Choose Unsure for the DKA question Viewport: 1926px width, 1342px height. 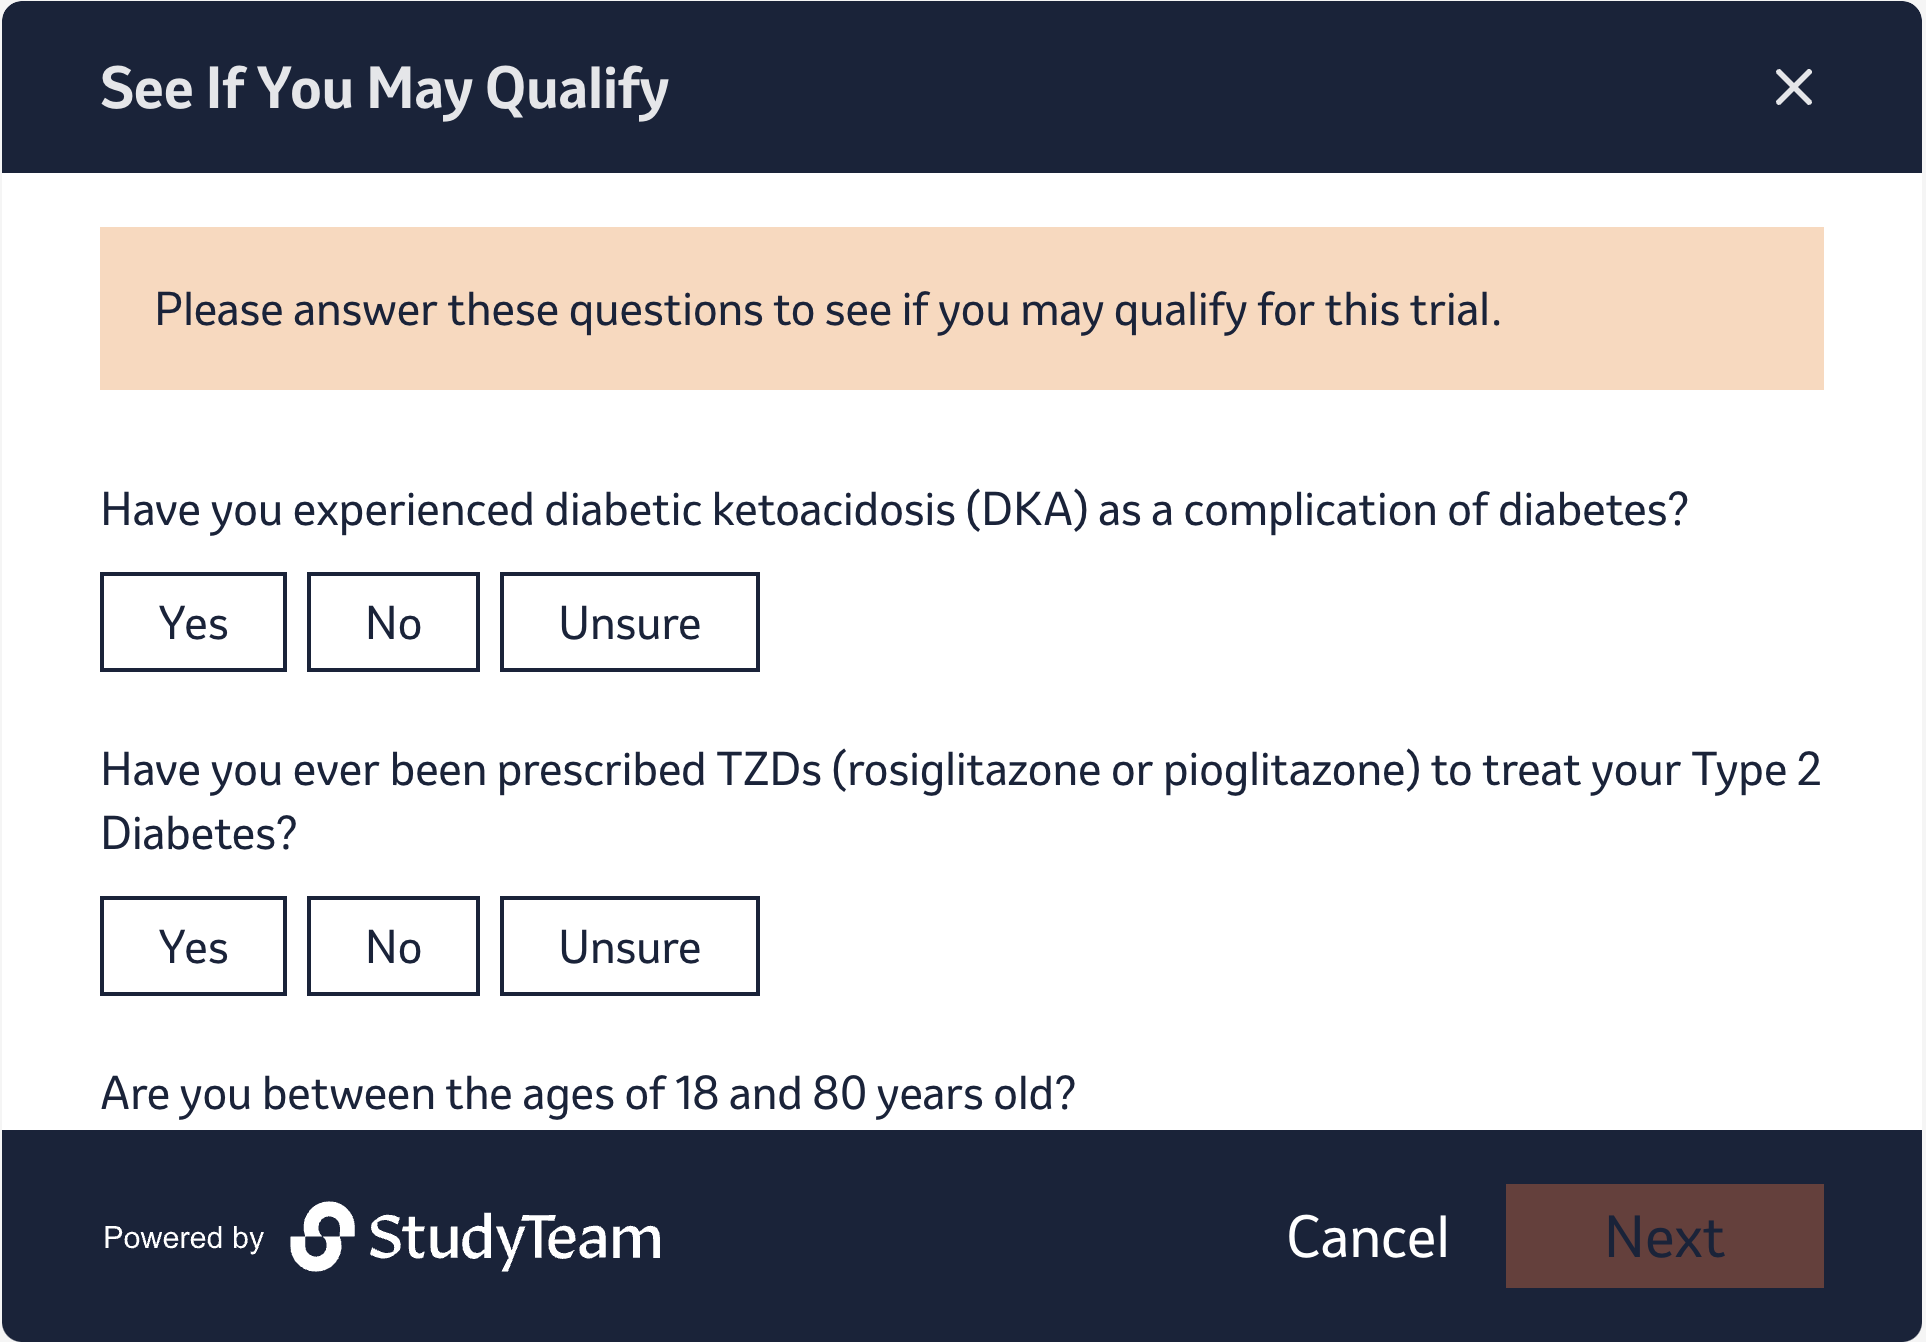[x=629, y=622]
